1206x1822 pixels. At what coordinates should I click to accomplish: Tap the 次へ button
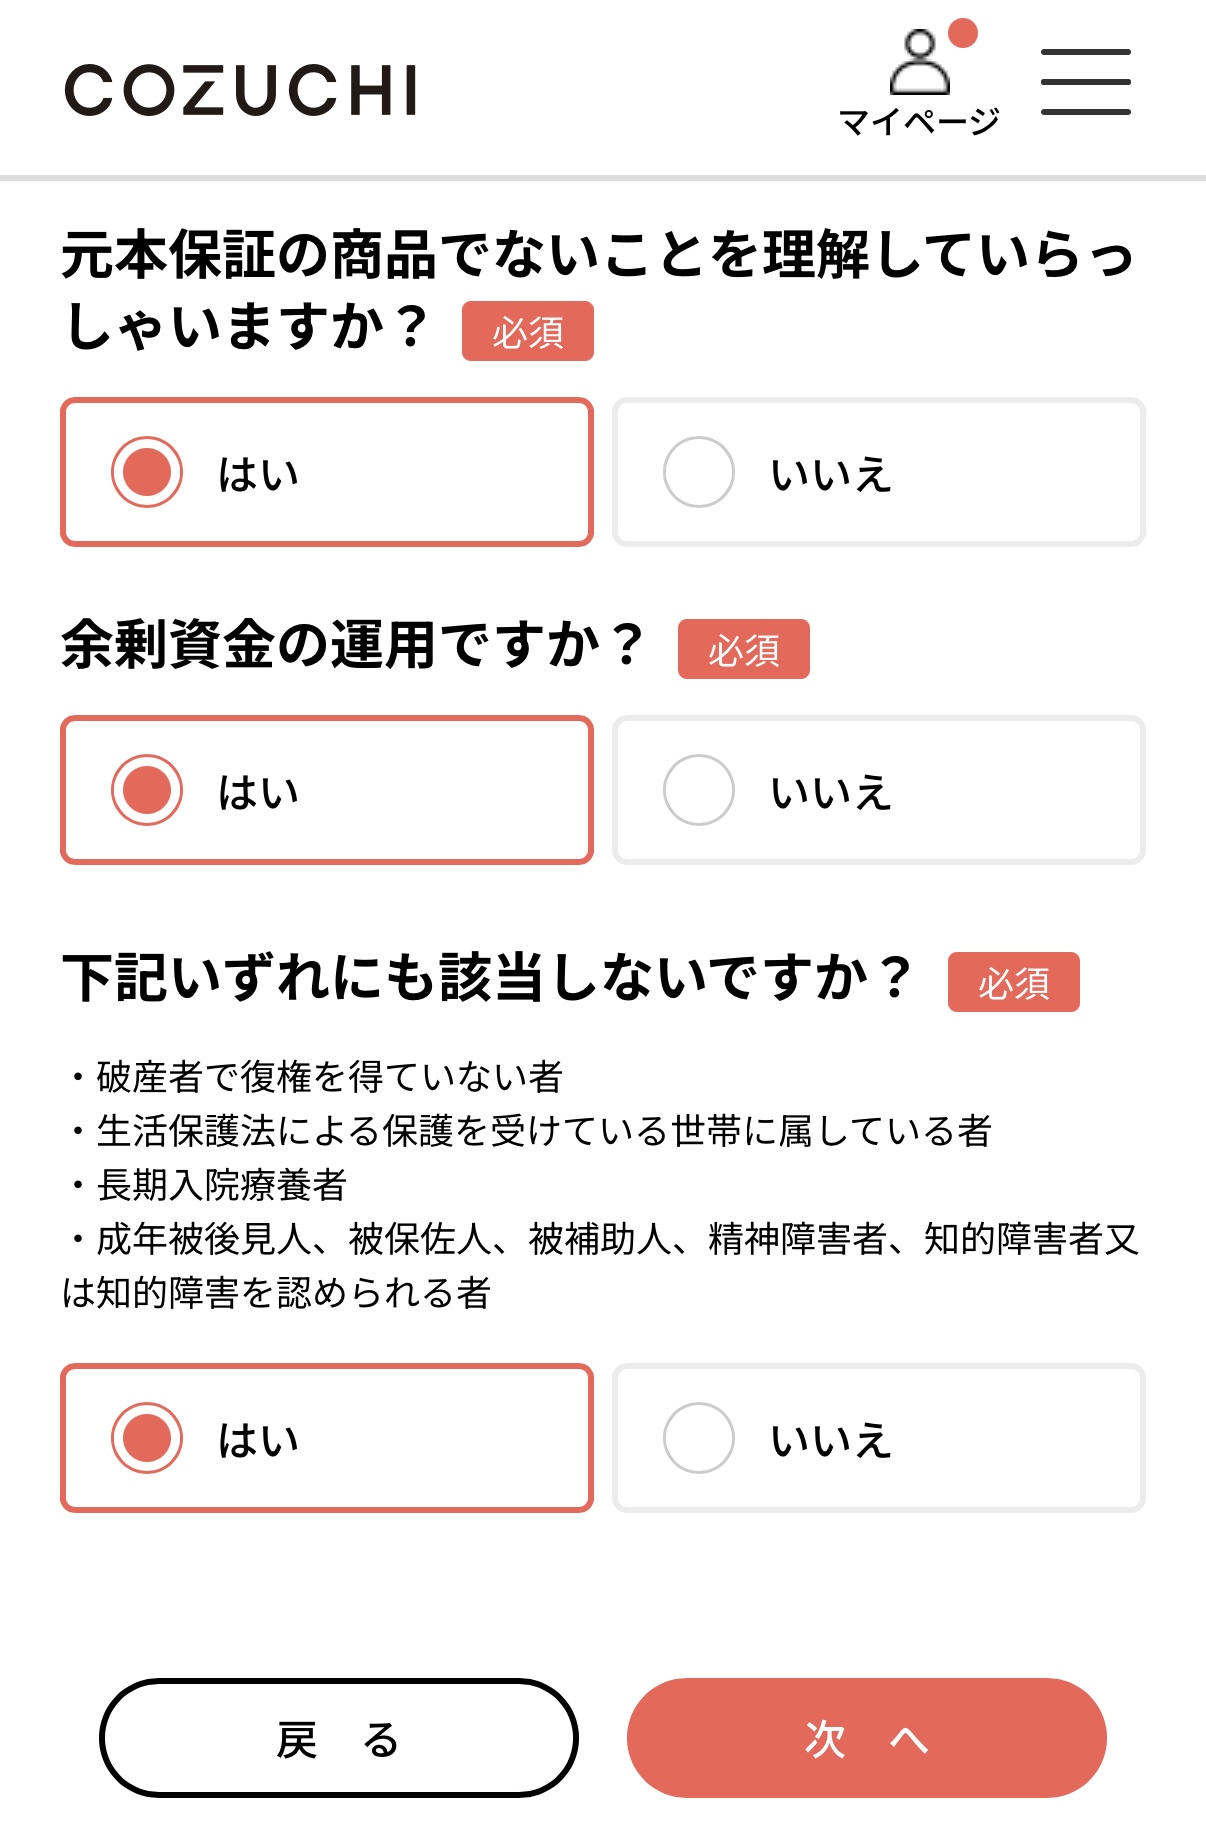[866, 1738]
